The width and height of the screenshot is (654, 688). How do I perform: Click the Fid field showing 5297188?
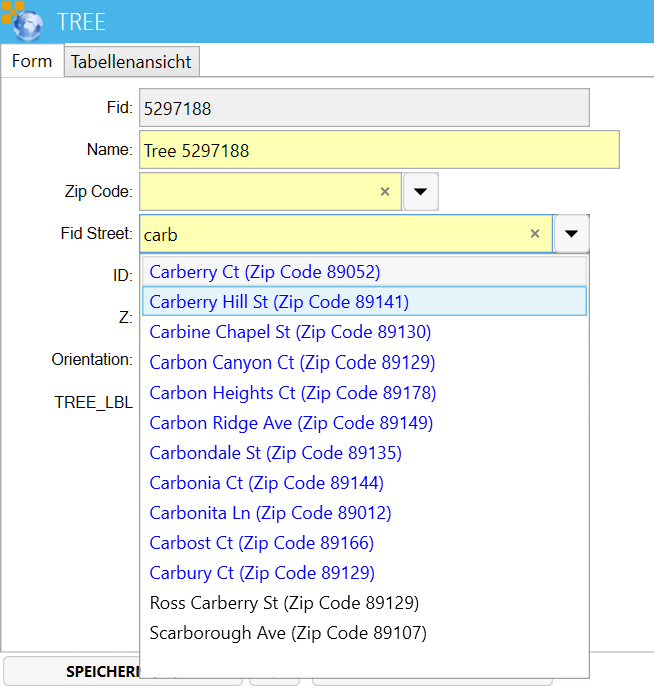click(364, 108)
